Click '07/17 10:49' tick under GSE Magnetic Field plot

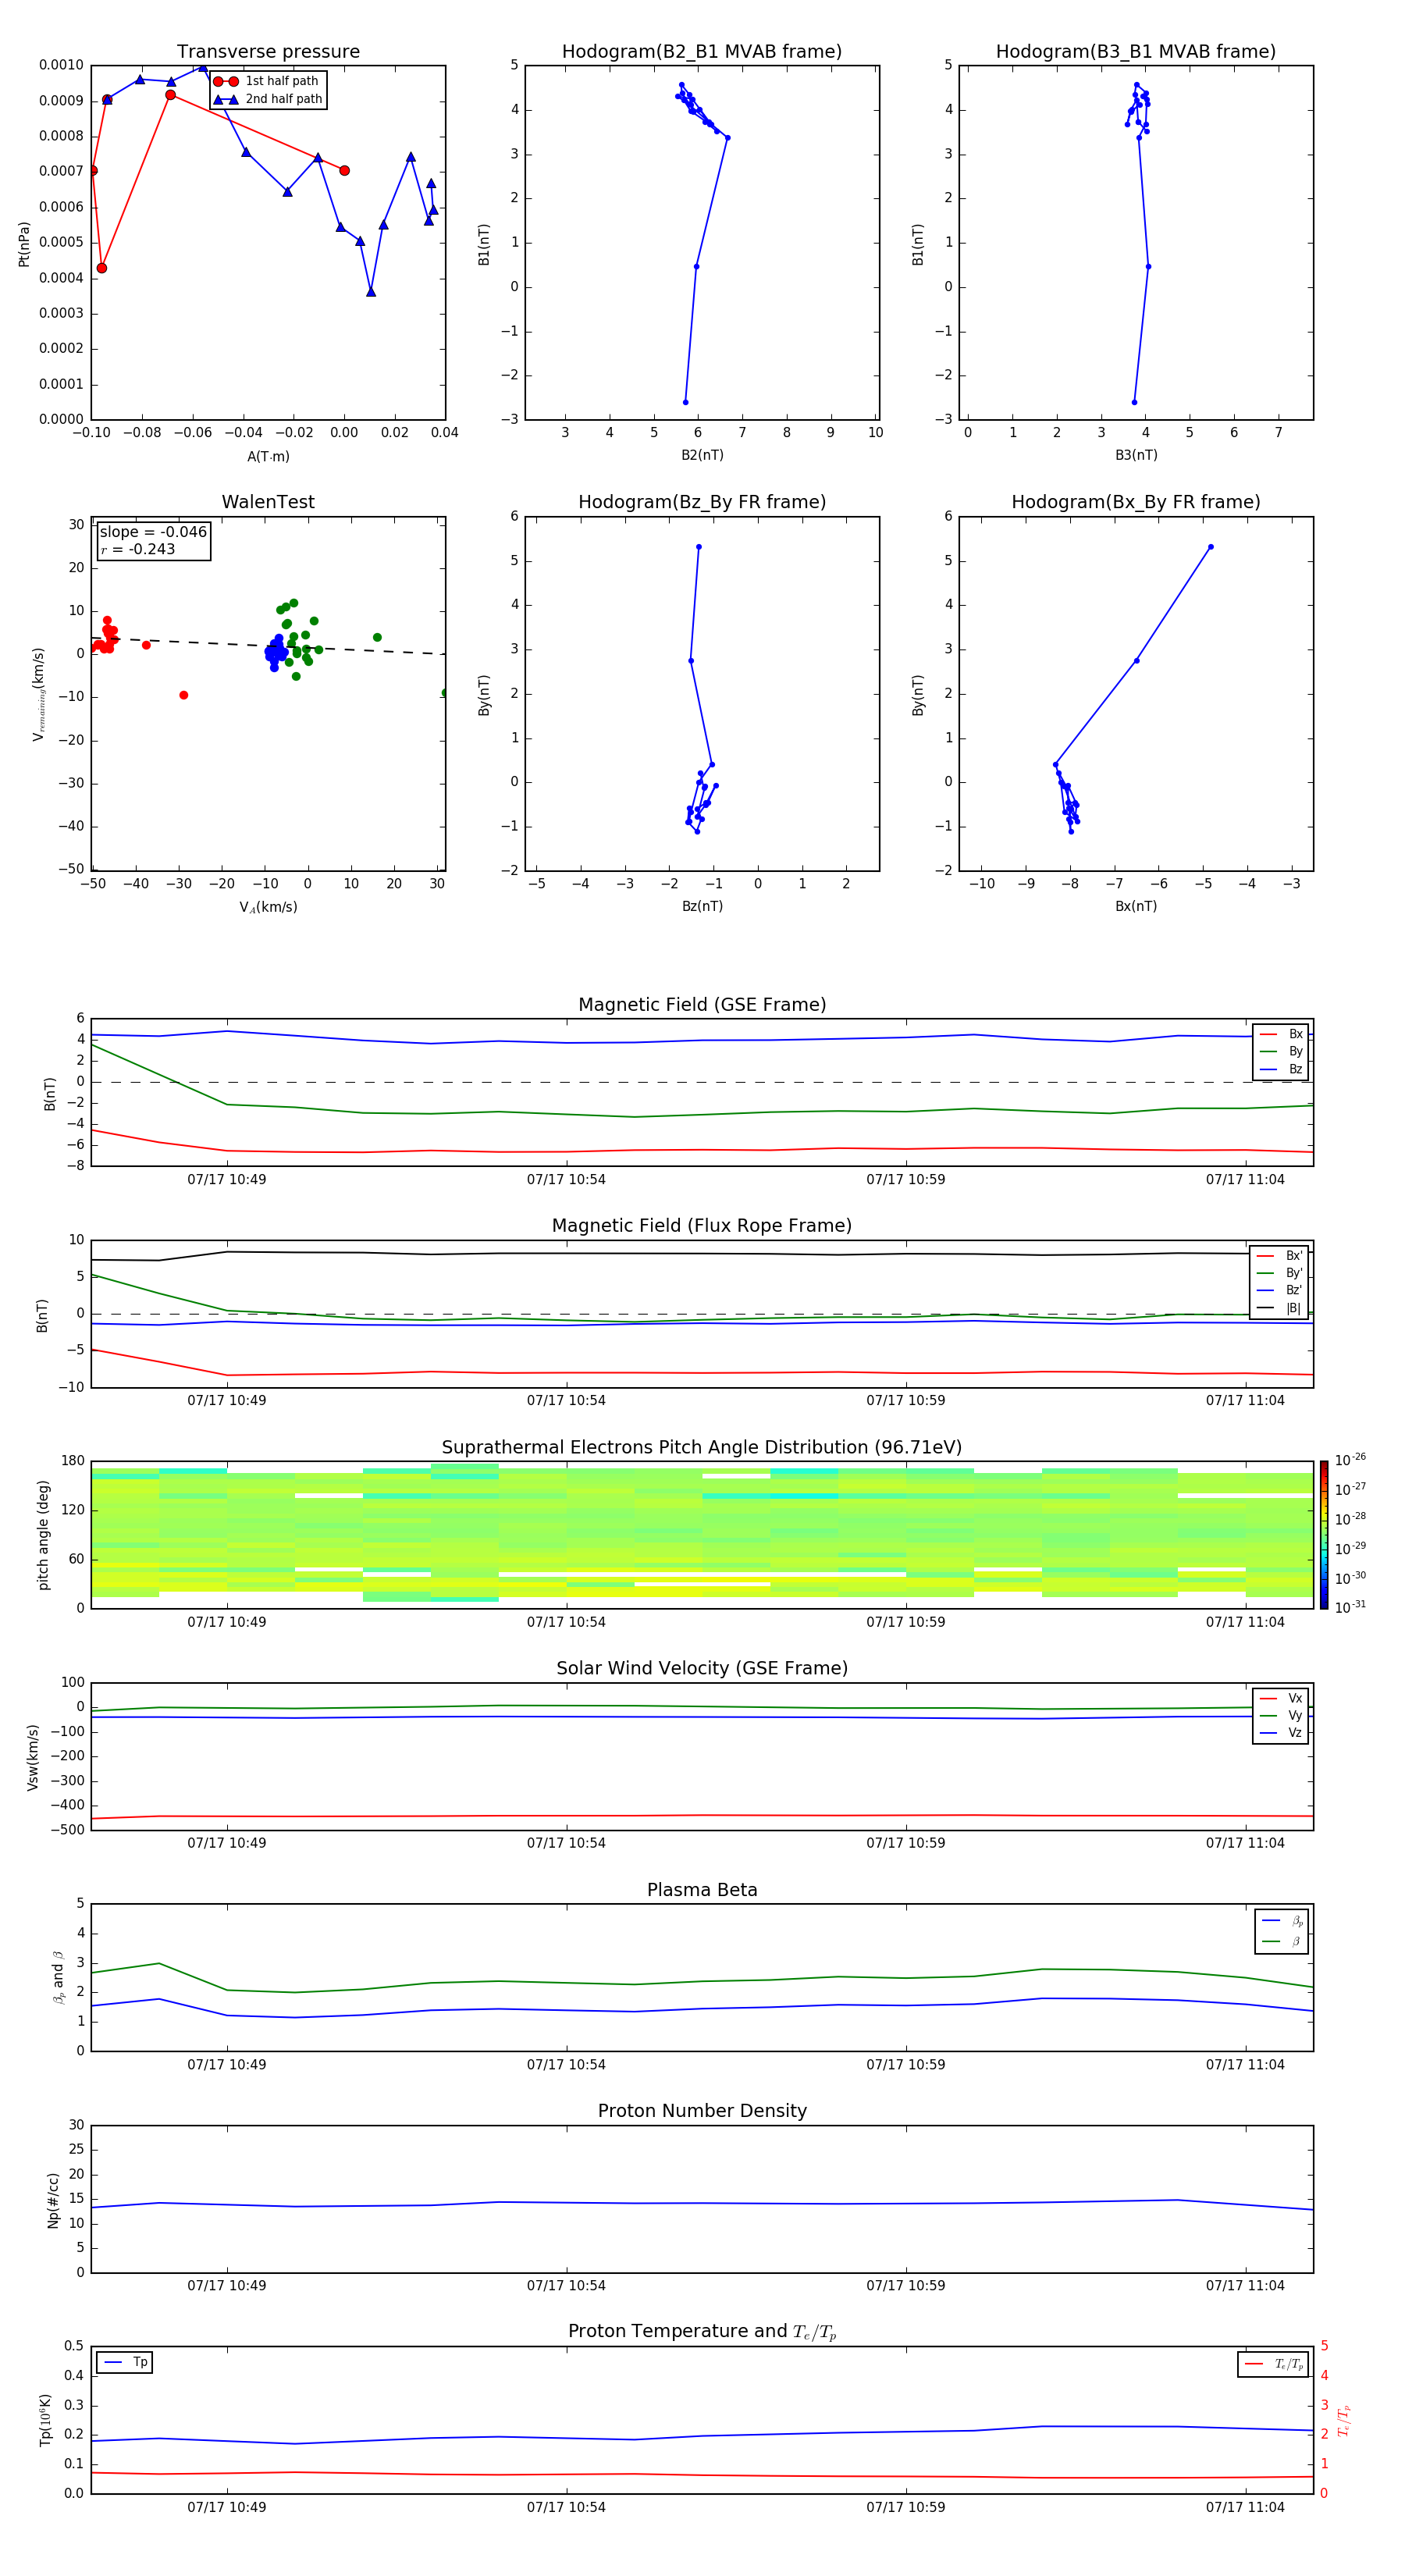pyautogui.click(x=227, y=1179)
